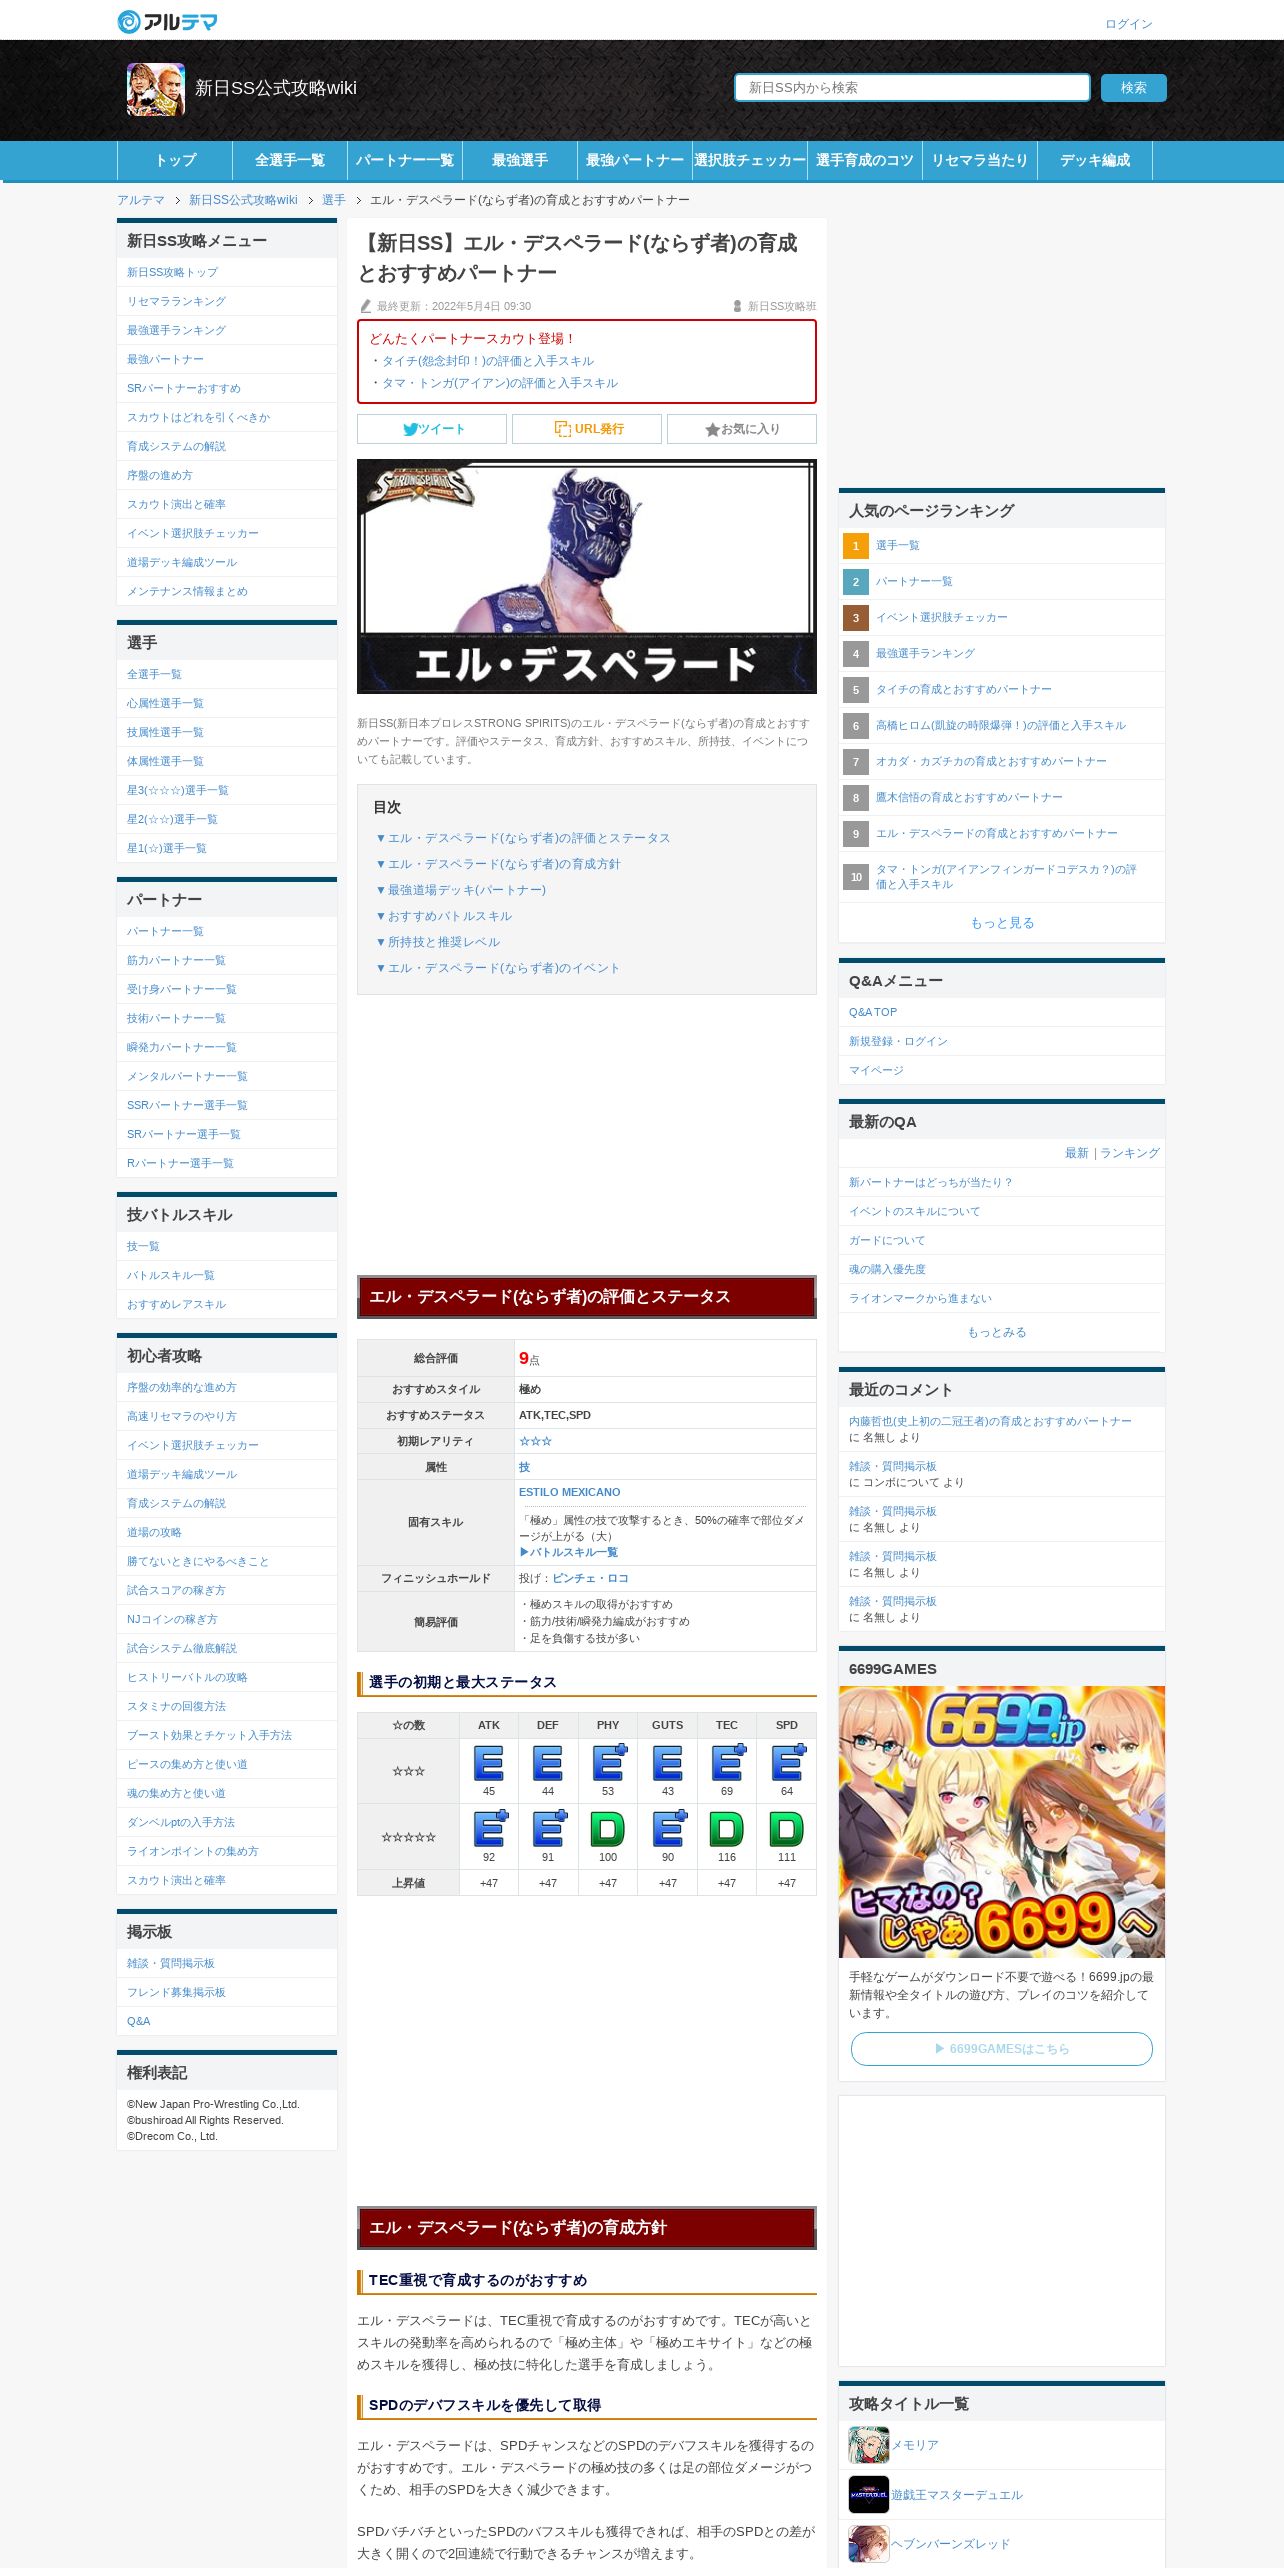This screenshot has height=2568, width=1284.
Task: Jump to 評価とステータス in the table of contents
Action: pyautogui.click(x=523, y=838)
